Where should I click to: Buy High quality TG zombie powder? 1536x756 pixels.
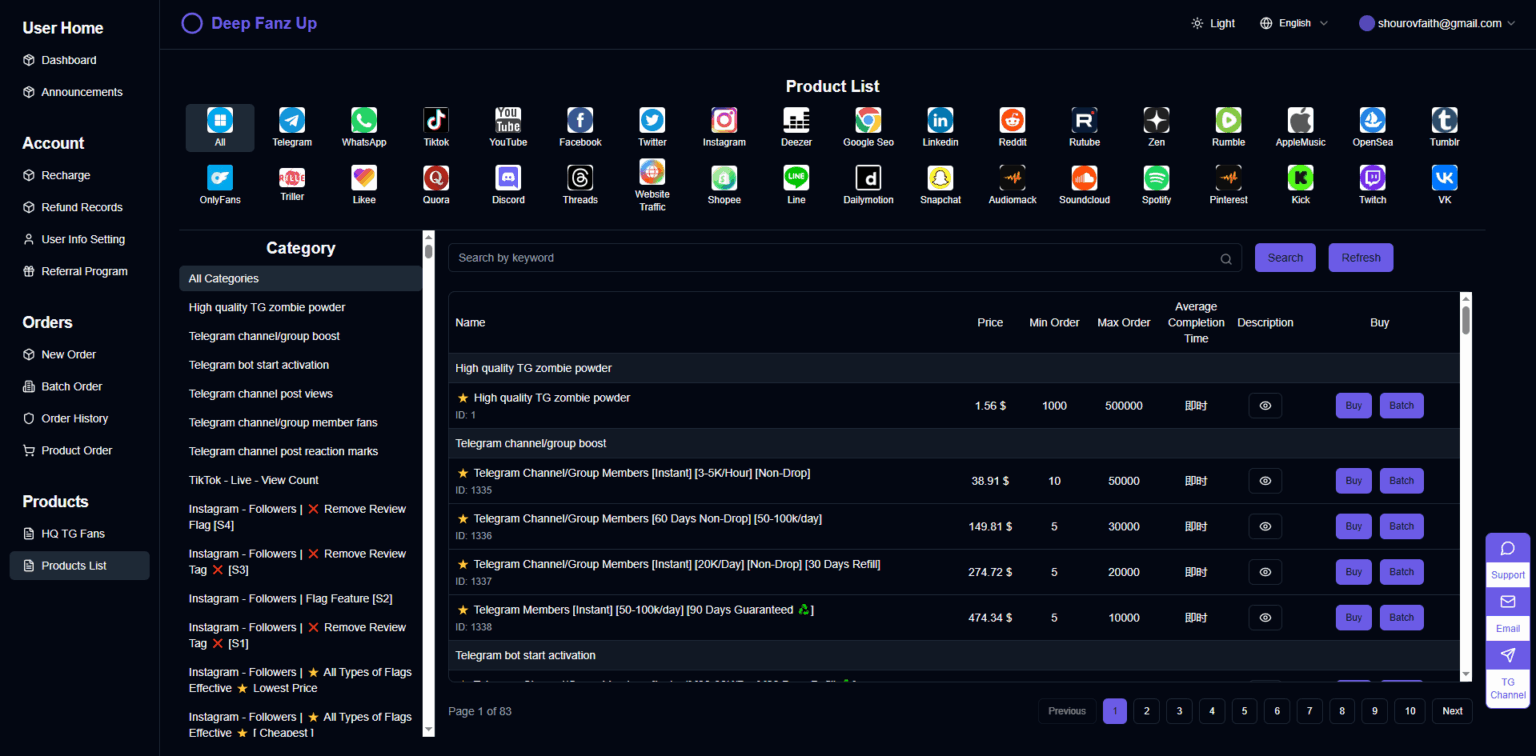point(1353,406)
